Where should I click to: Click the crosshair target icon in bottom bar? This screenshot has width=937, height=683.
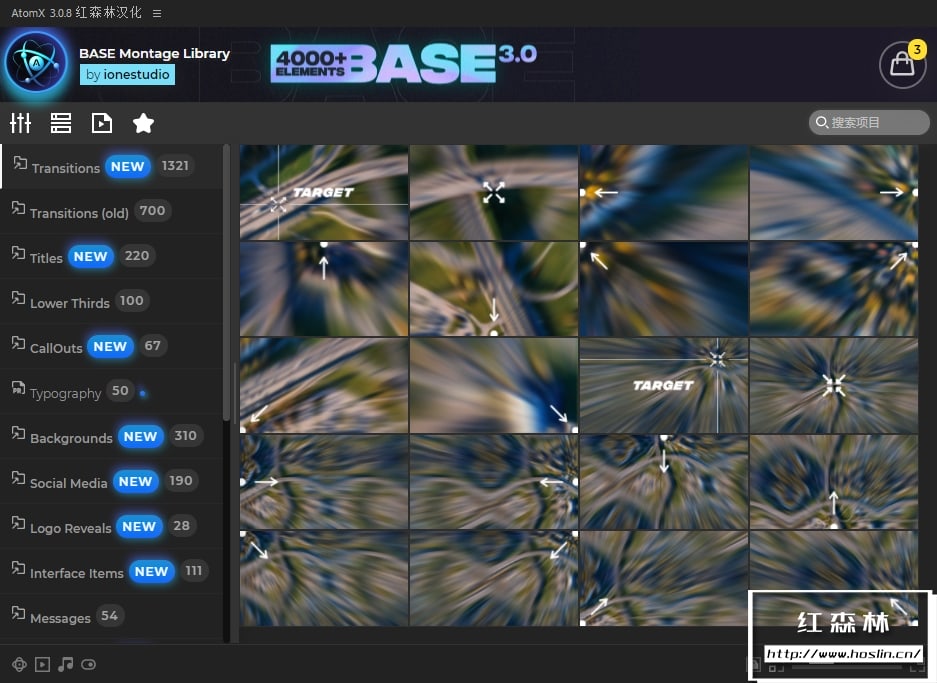pyautogui.click(x=19, y=664)
